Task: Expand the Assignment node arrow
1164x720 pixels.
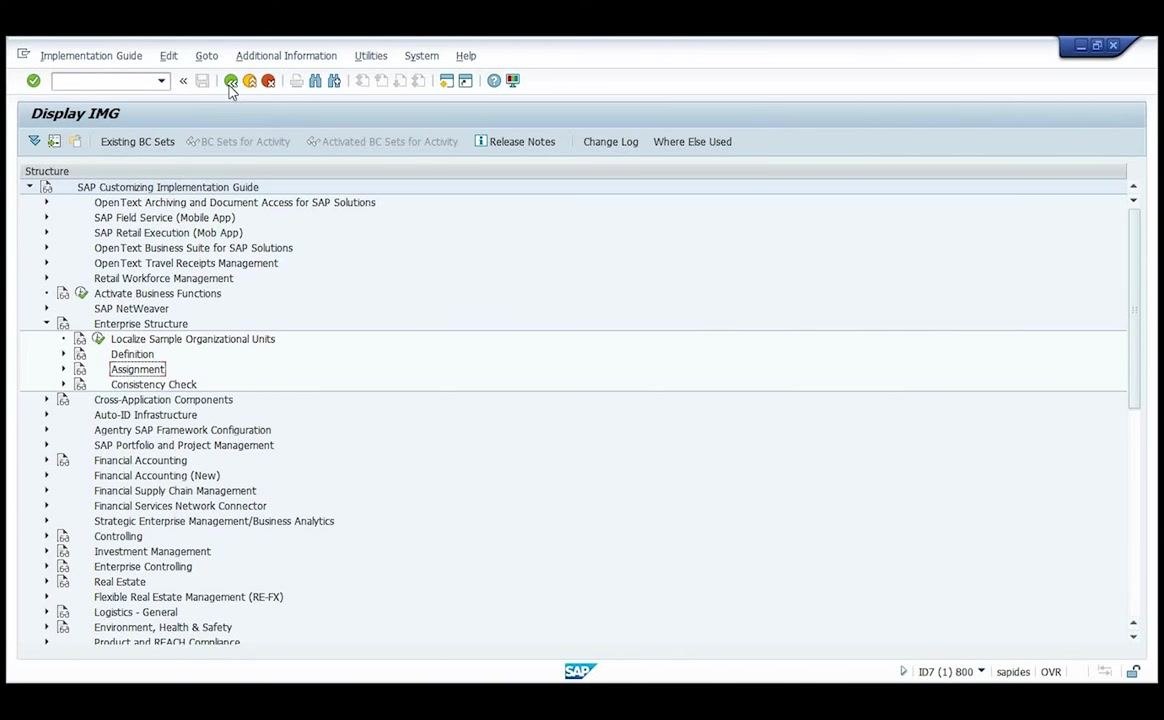Action: [63, 369]
